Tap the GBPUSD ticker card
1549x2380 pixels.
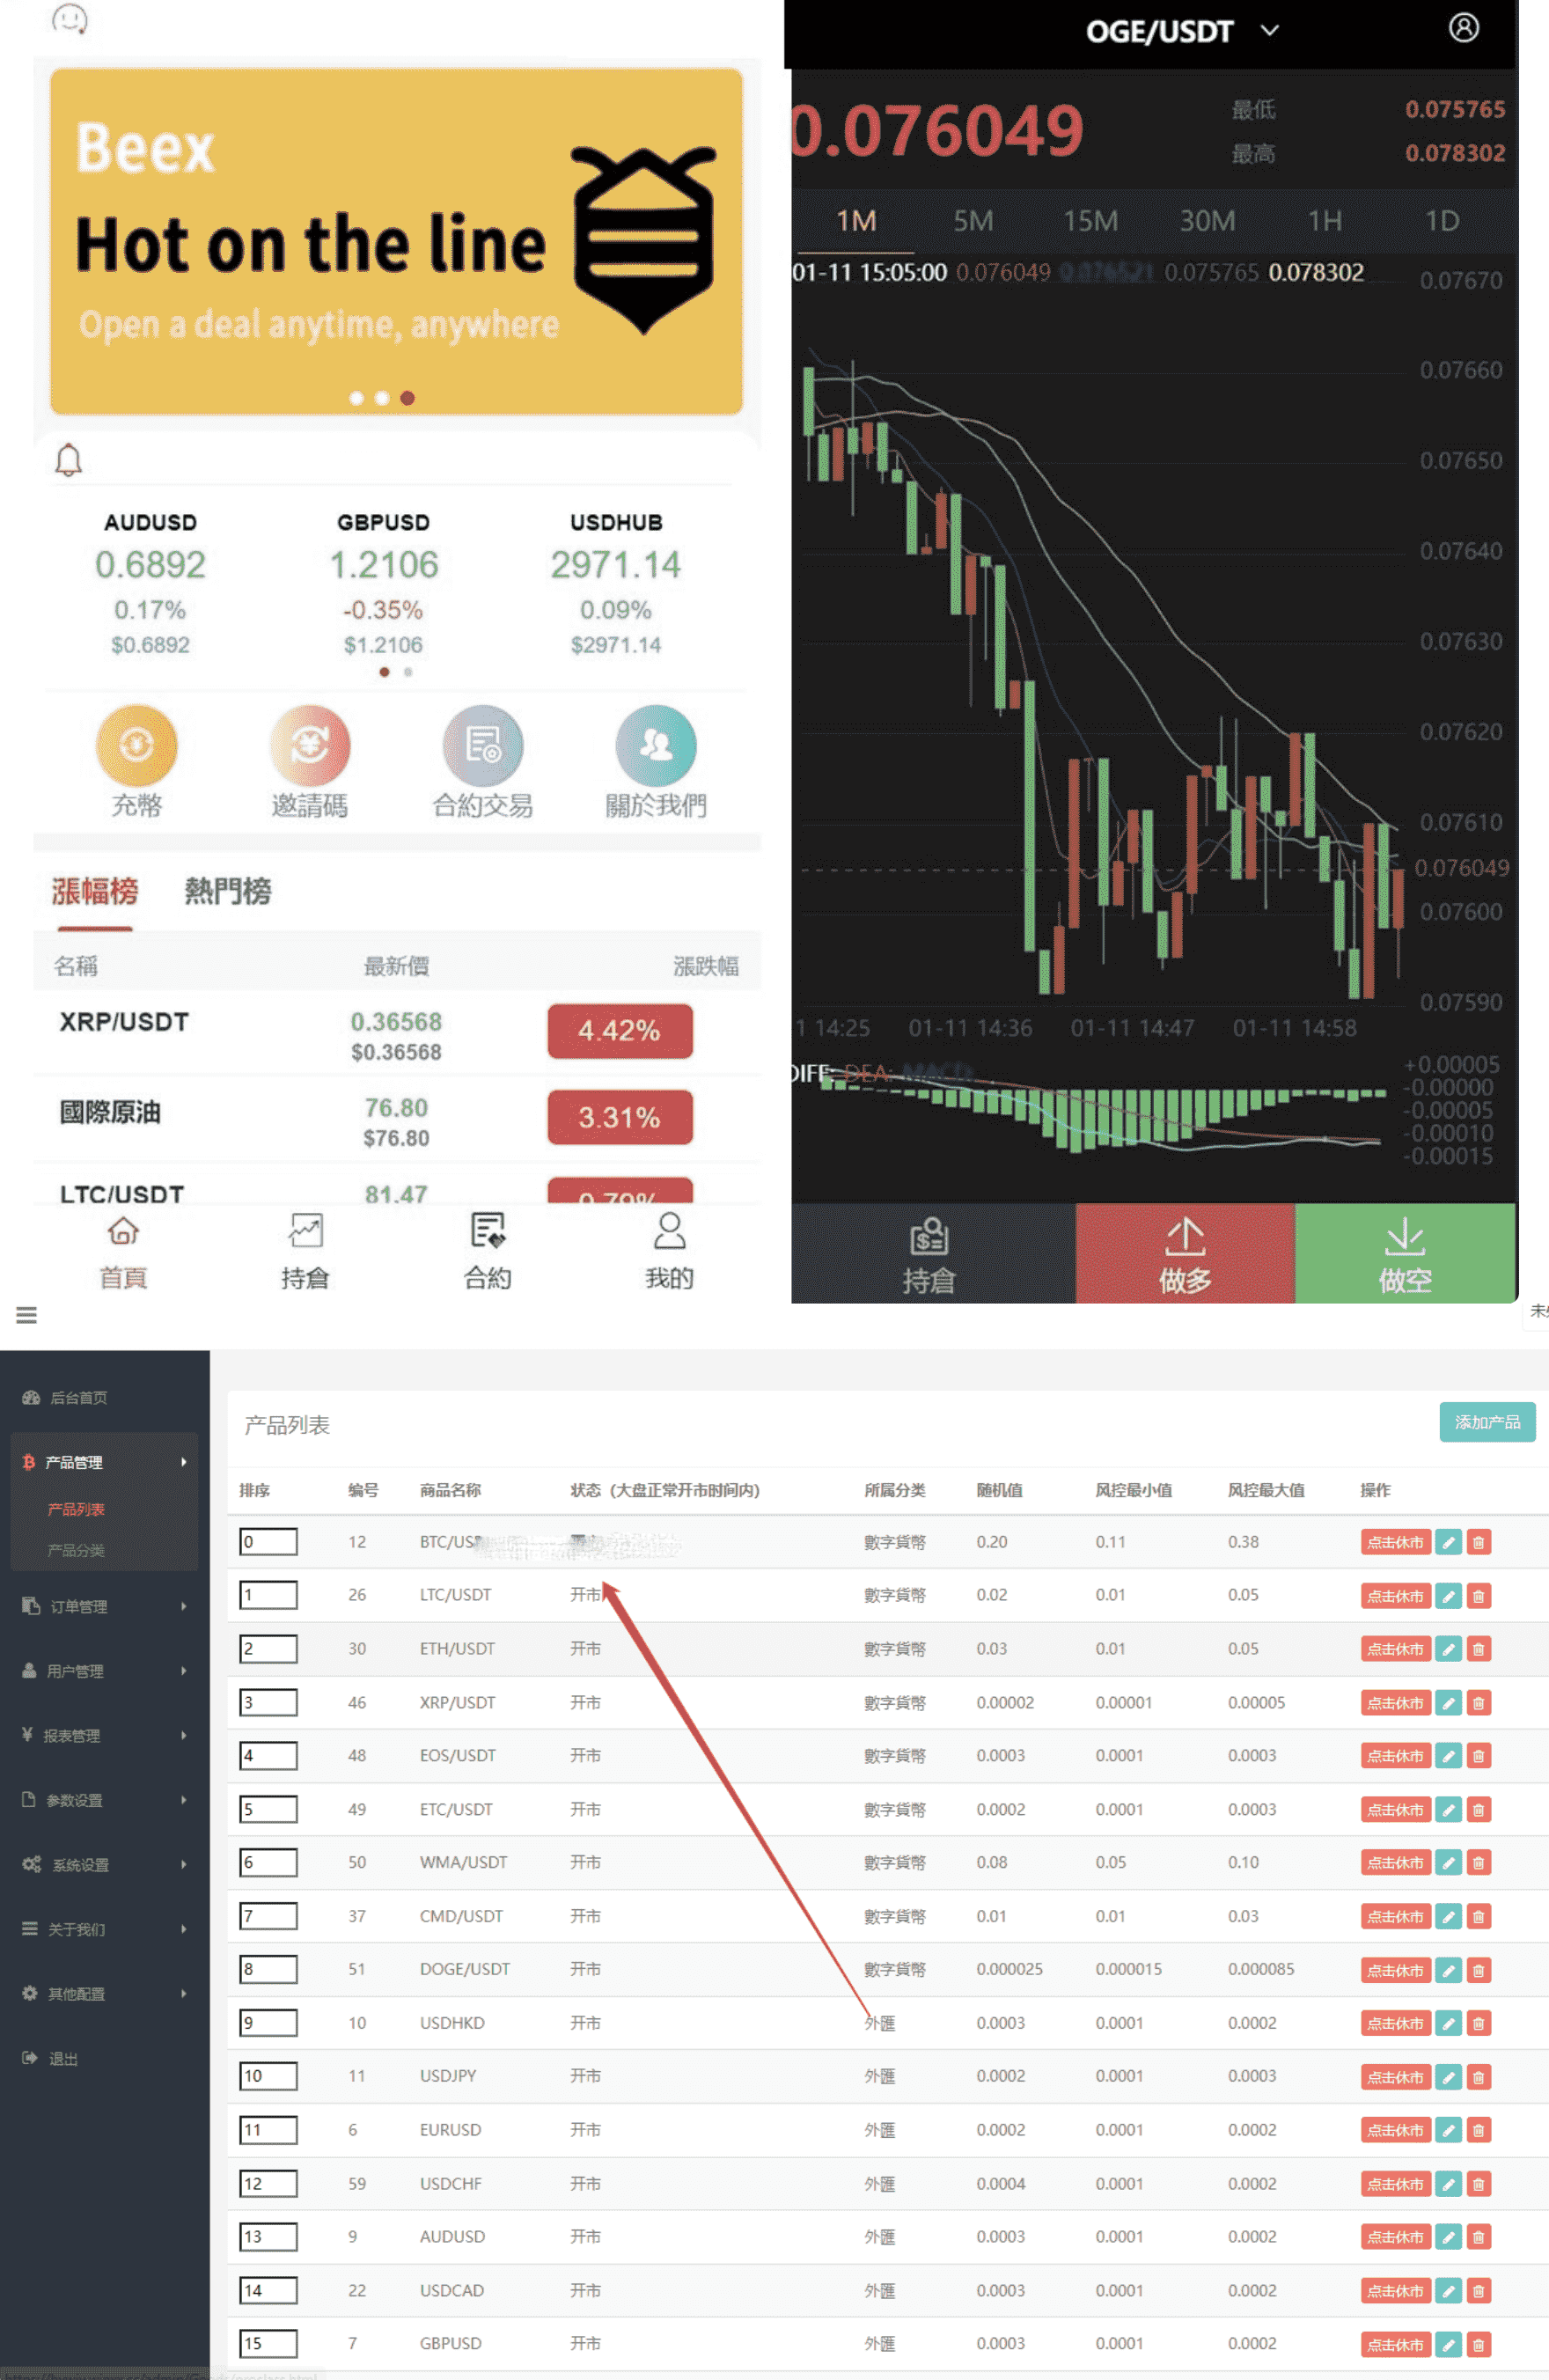383,583
